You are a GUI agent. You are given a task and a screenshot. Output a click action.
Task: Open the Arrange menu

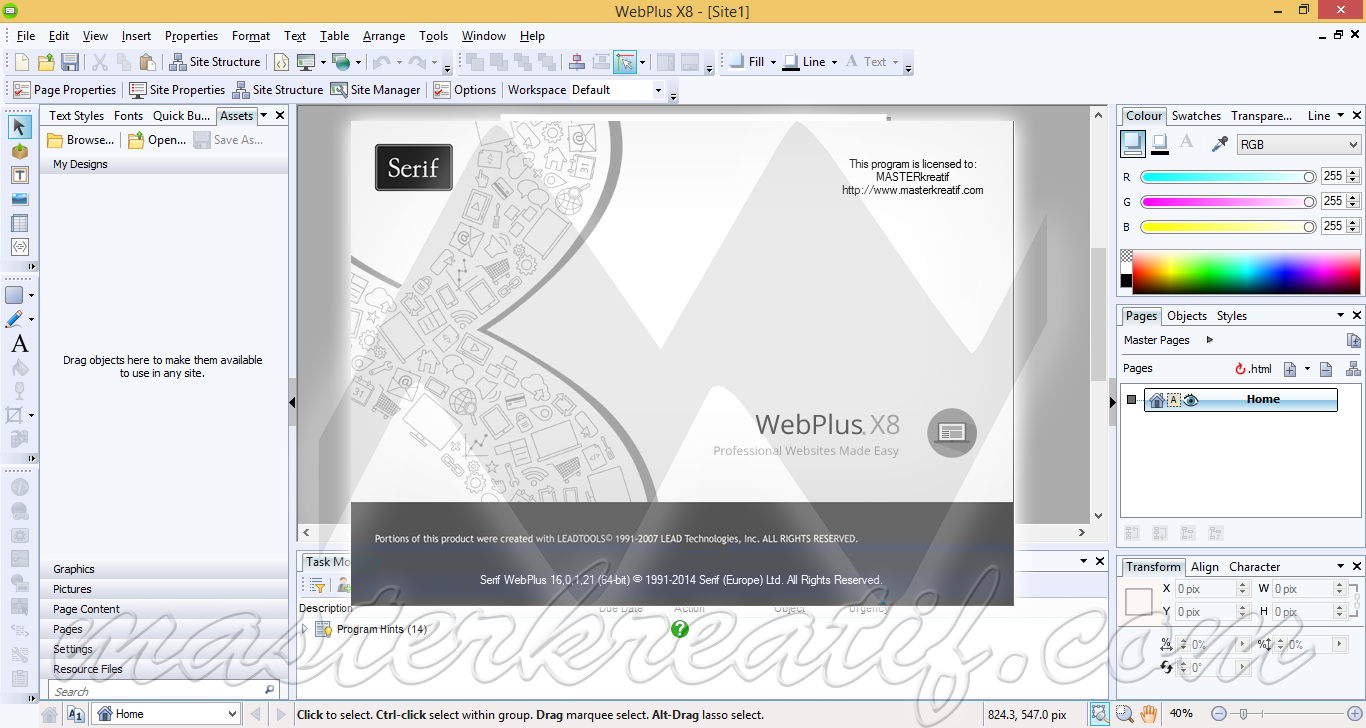click(384, 36)
